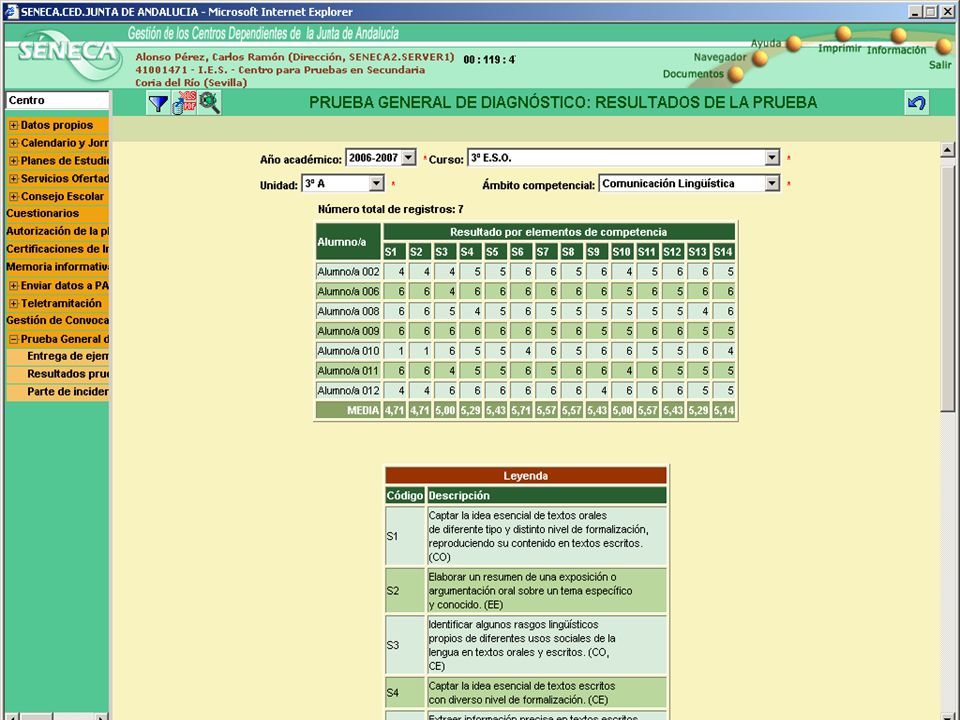The width and height of the screenshot is (960, 720).
Task: Click Alumno/a 010 row name
Action: tap(348, 351)
